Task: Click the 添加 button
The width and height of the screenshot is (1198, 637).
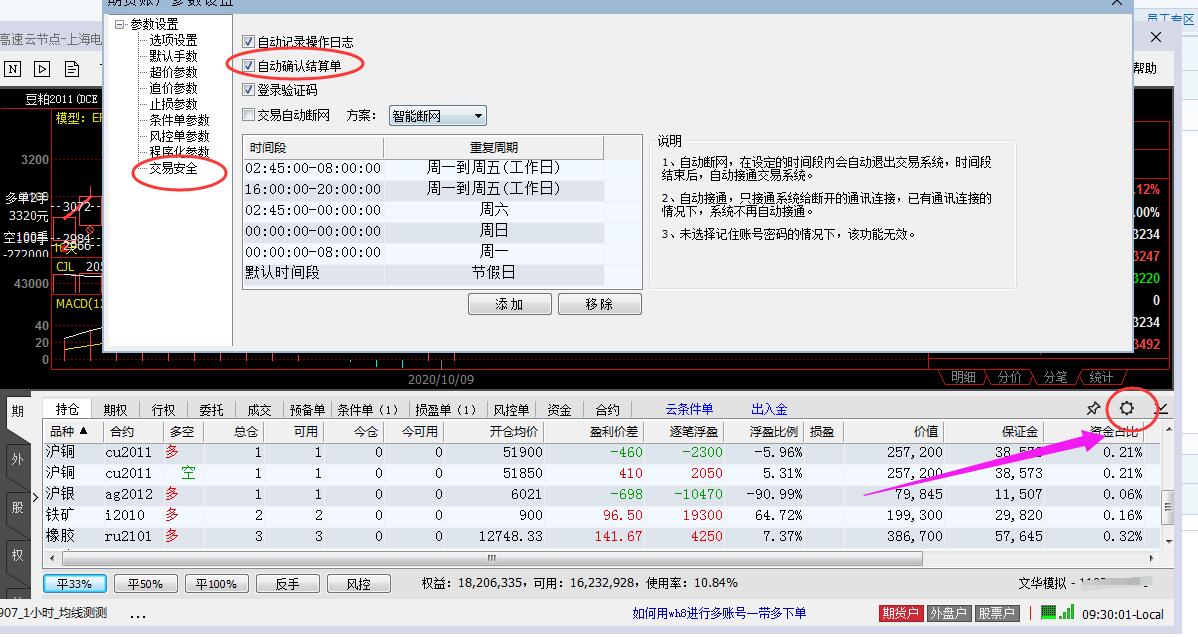Action: click(x=509, y=304)
